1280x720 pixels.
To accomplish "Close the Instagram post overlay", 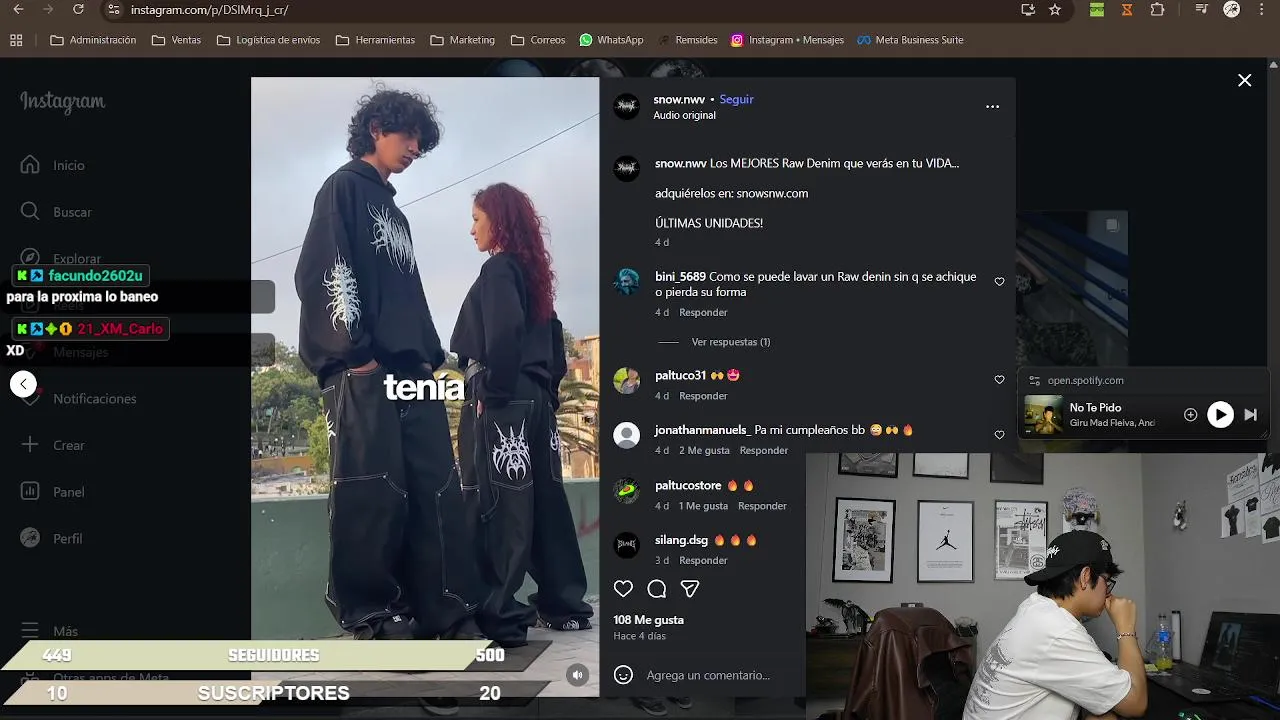I will click(x=1244, y=80).
